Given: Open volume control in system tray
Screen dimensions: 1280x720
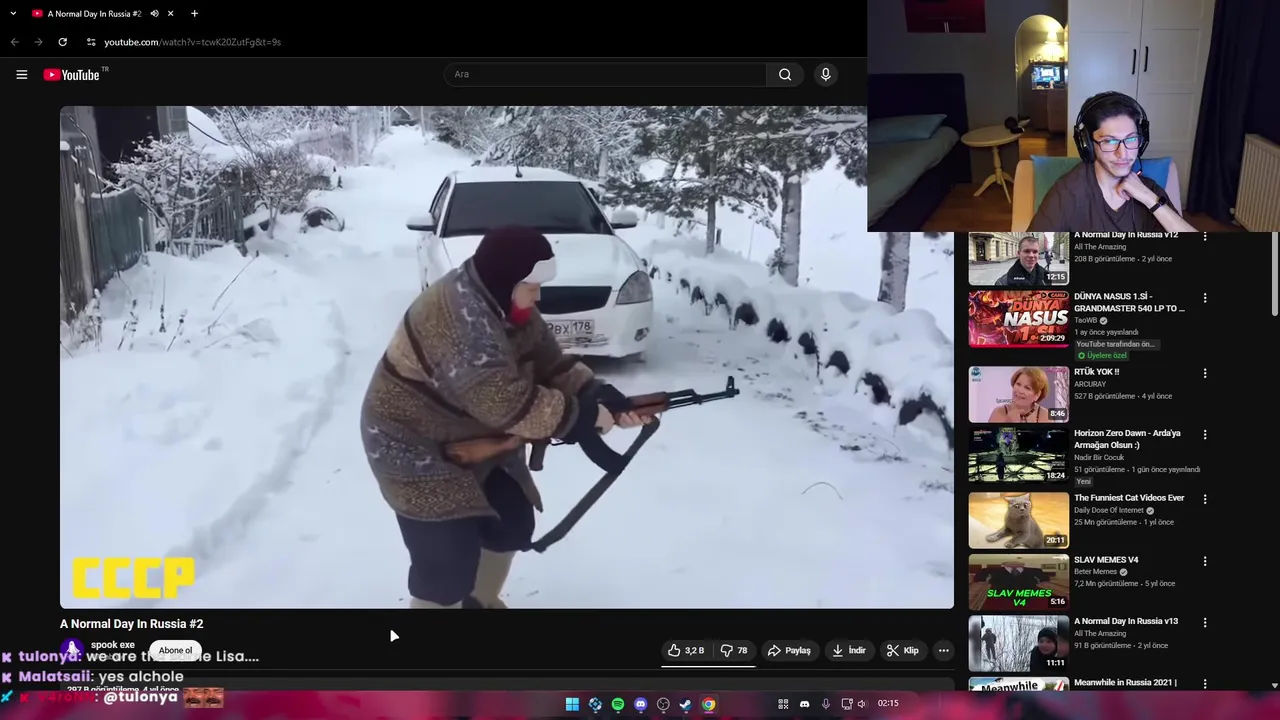Looking at the screenshot, I should (861, 704).
